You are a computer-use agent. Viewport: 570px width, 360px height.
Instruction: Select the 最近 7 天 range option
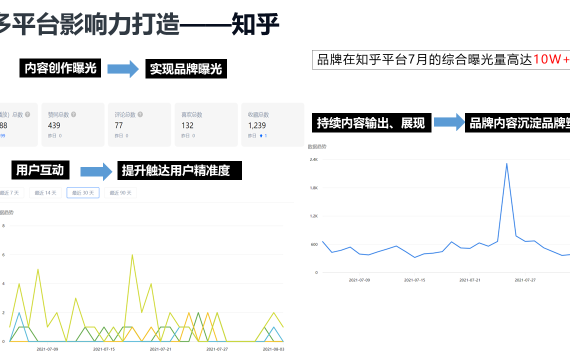11,193
